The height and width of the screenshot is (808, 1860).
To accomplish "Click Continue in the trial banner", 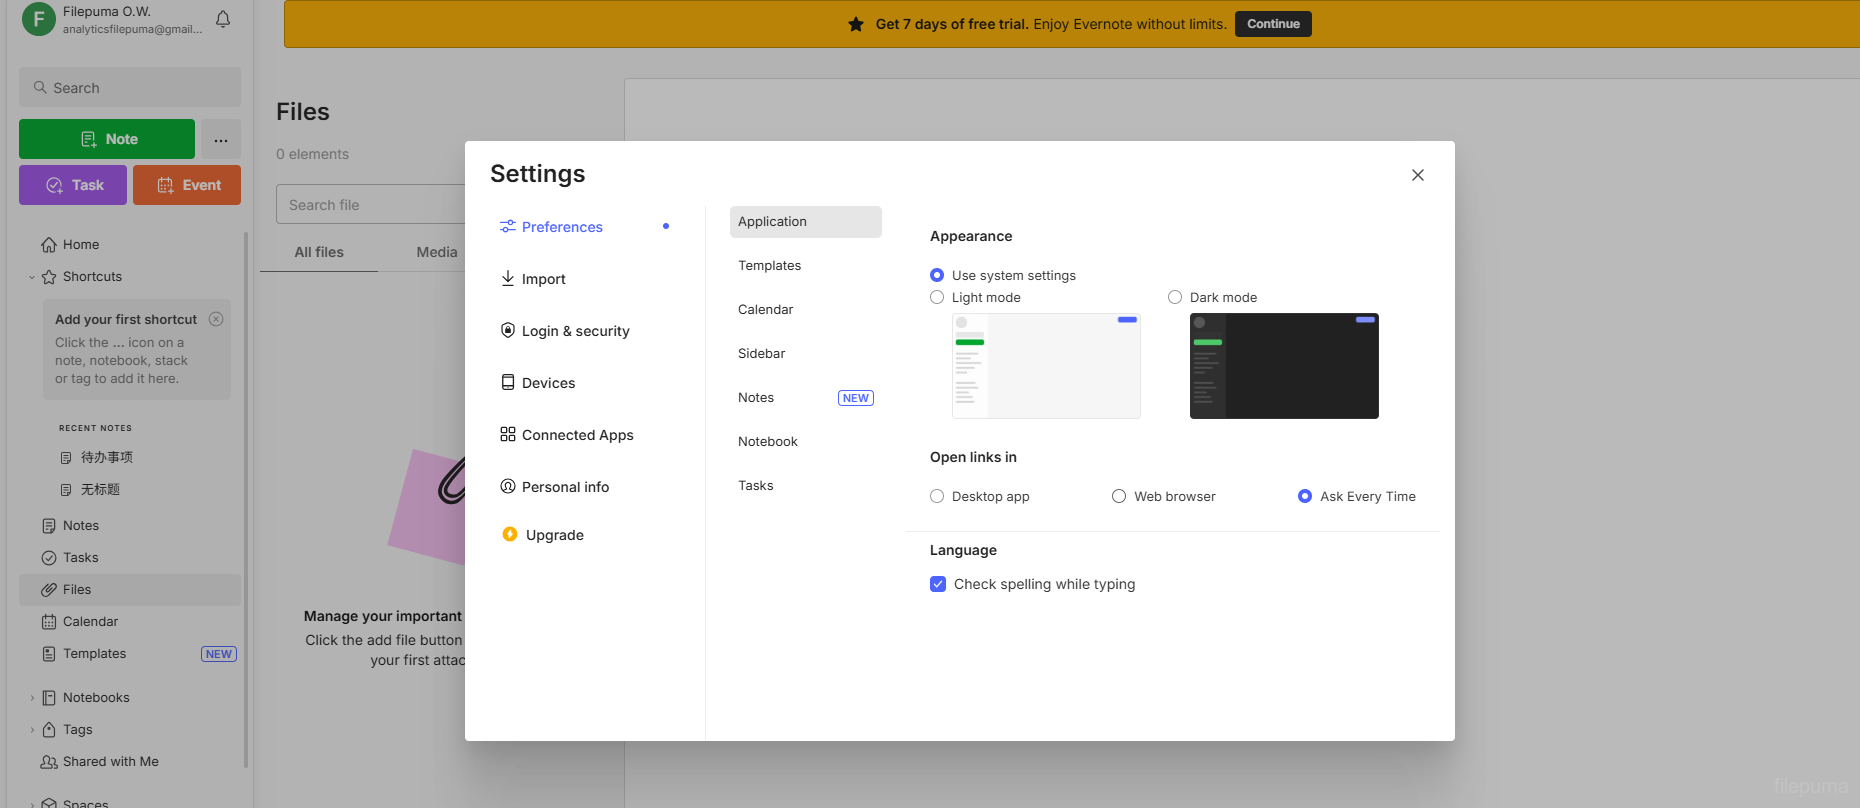I will click(x=1273, y=24).
